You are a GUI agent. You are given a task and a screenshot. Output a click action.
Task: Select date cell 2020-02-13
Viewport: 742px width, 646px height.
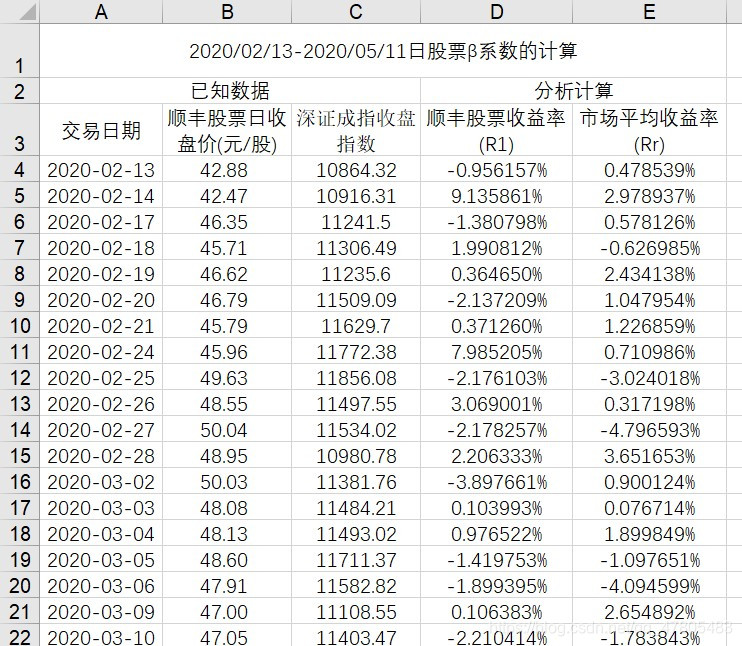click(x=101, y=169)
